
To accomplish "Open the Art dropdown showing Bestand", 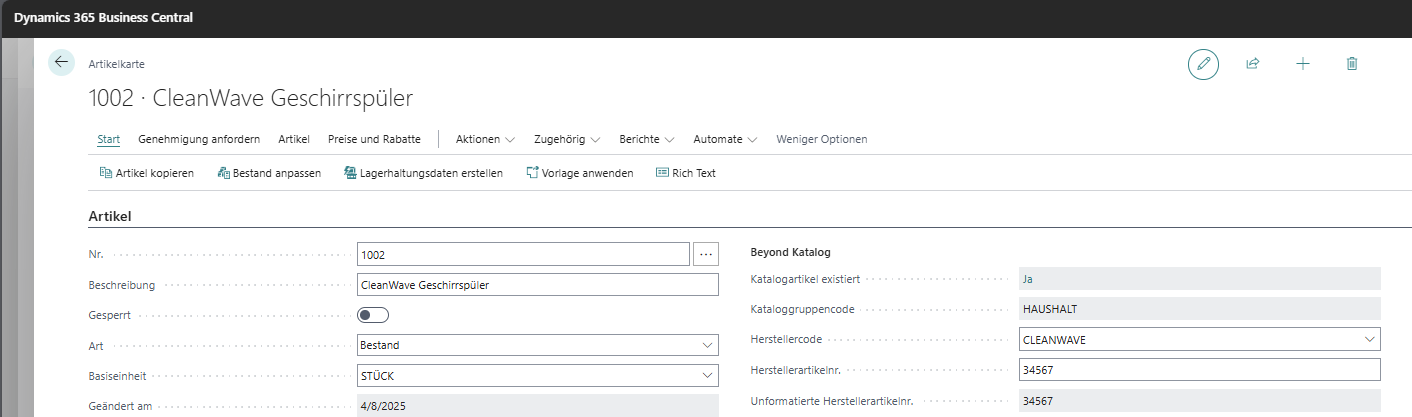I will [537, 345].
